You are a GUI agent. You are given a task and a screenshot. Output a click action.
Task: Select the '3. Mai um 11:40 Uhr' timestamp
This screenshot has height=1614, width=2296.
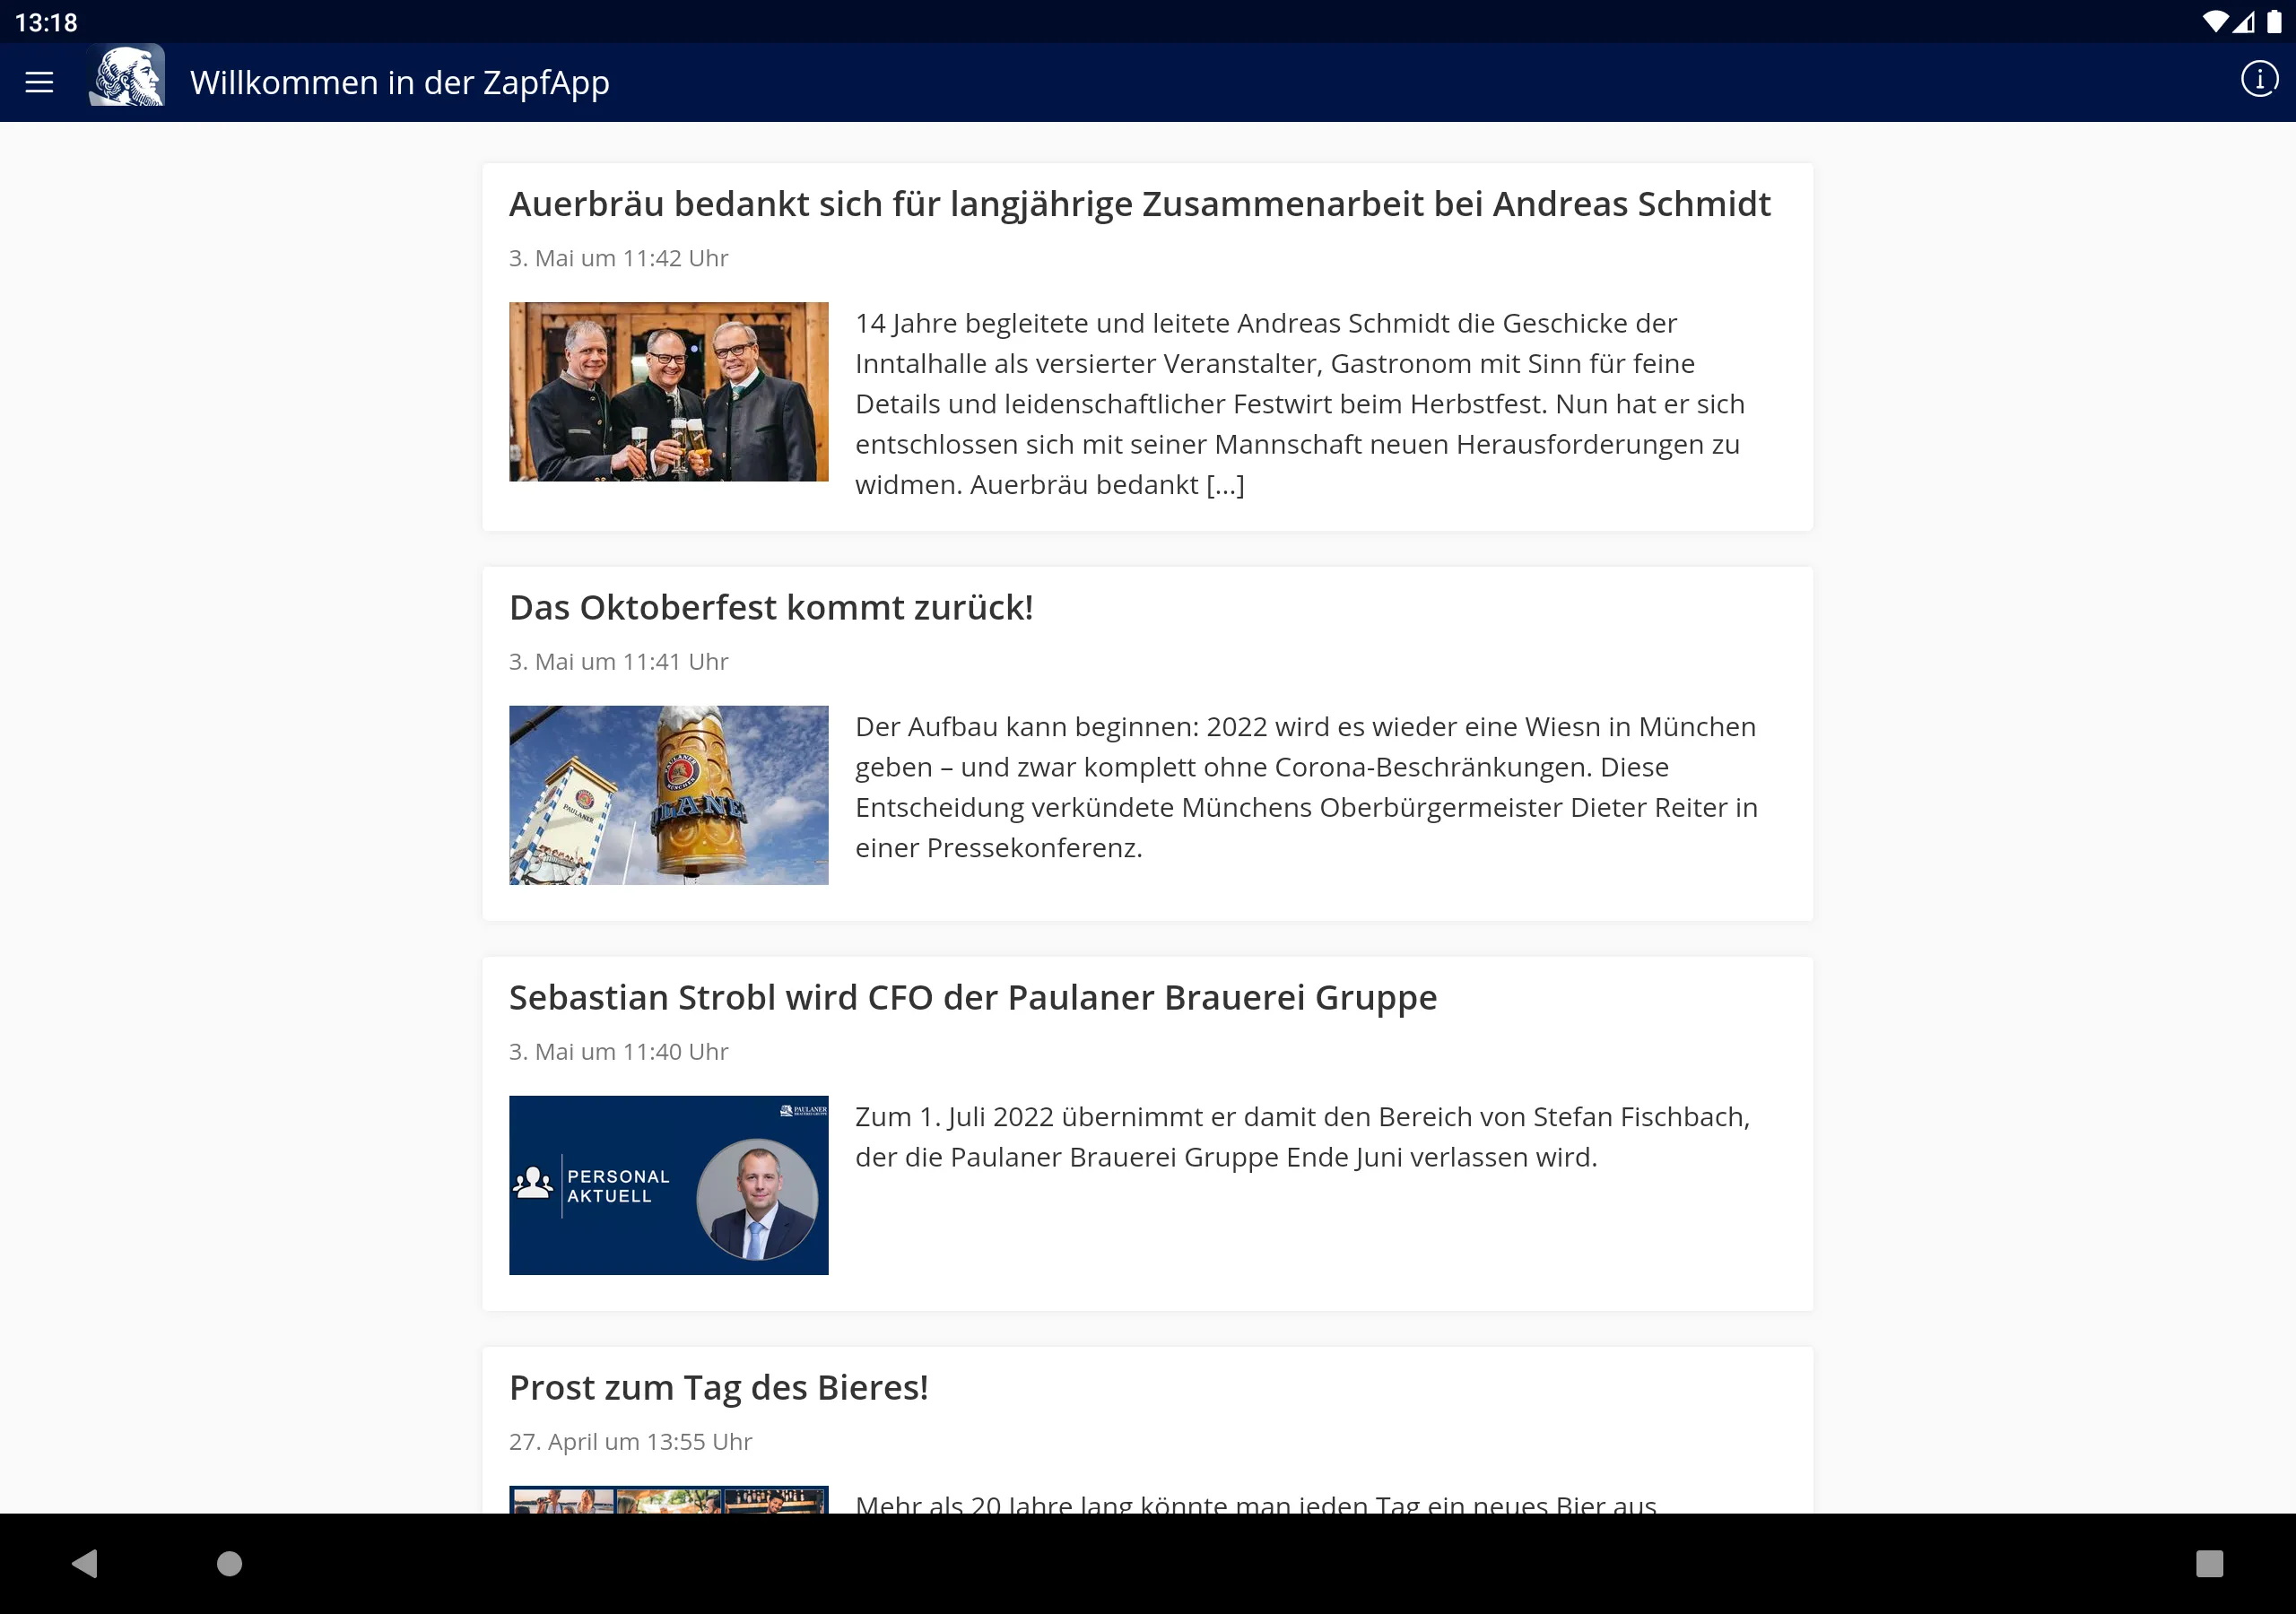click(618, 1052)
